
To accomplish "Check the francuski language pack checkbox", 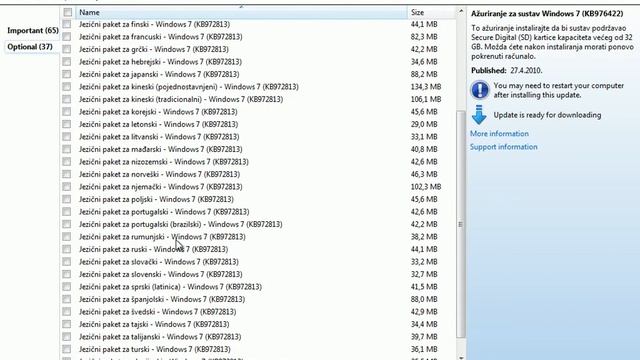I will point(67,37).
